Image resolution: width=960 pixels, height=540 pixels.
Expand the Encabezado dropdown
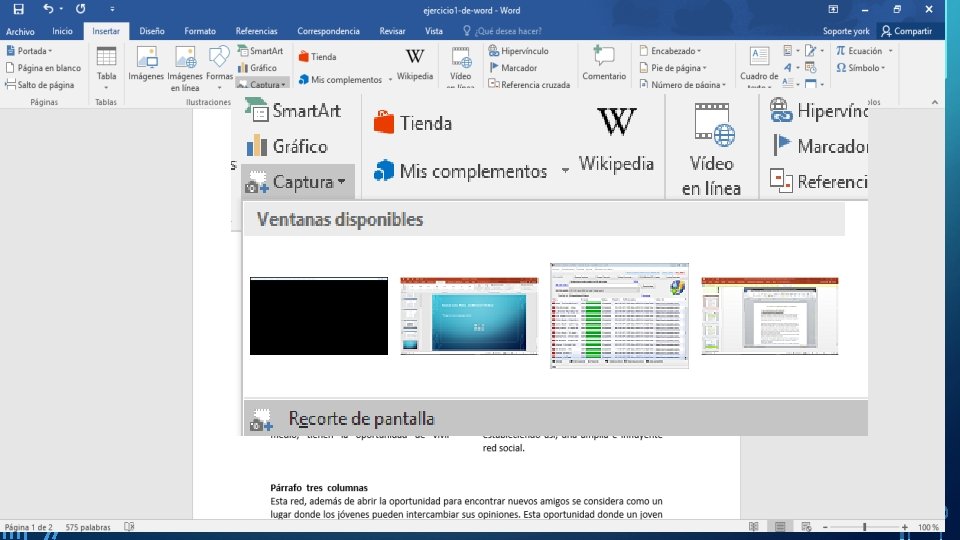(x=670, y=51)
